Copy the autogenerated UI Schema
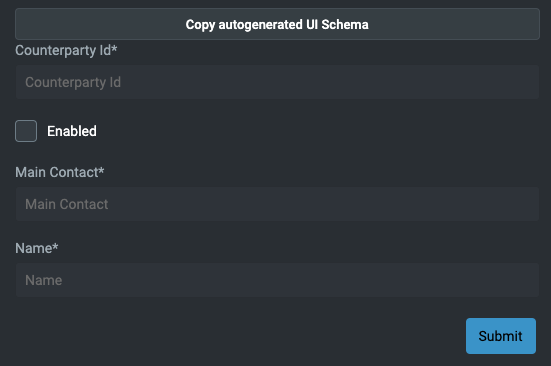 pyautogui.click(x=277, y=24)
